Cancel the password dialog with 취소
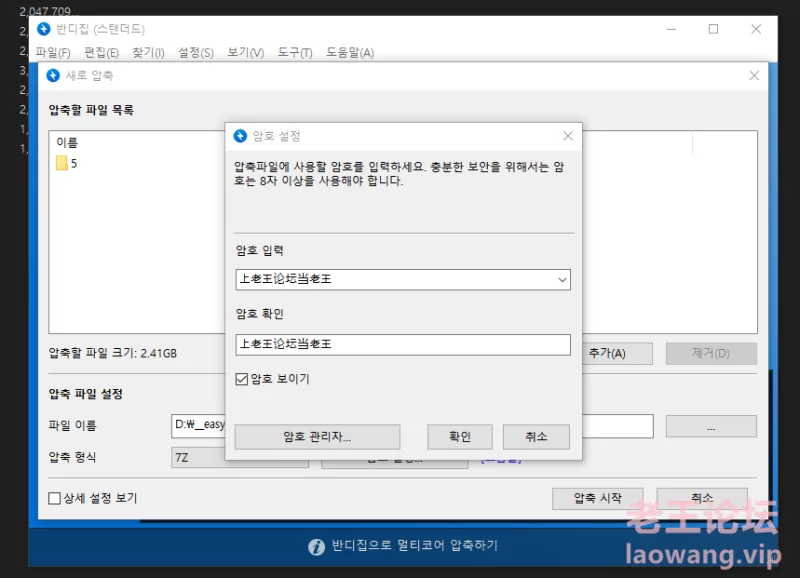Screen dimensions: 800x578 tap(536, 437)
